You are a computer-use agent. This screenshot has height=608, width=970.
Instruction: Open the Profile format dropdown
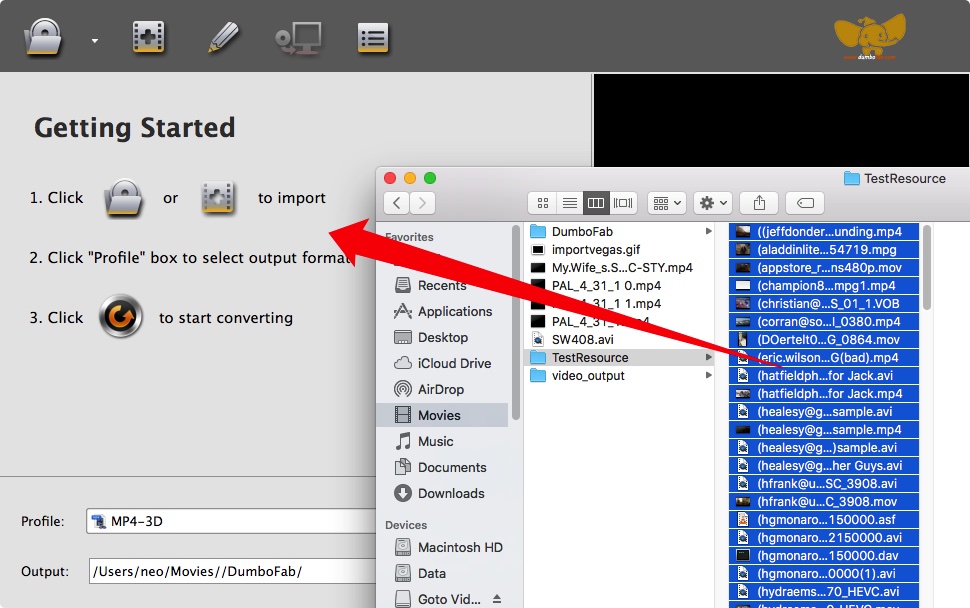tap(230, 521)
